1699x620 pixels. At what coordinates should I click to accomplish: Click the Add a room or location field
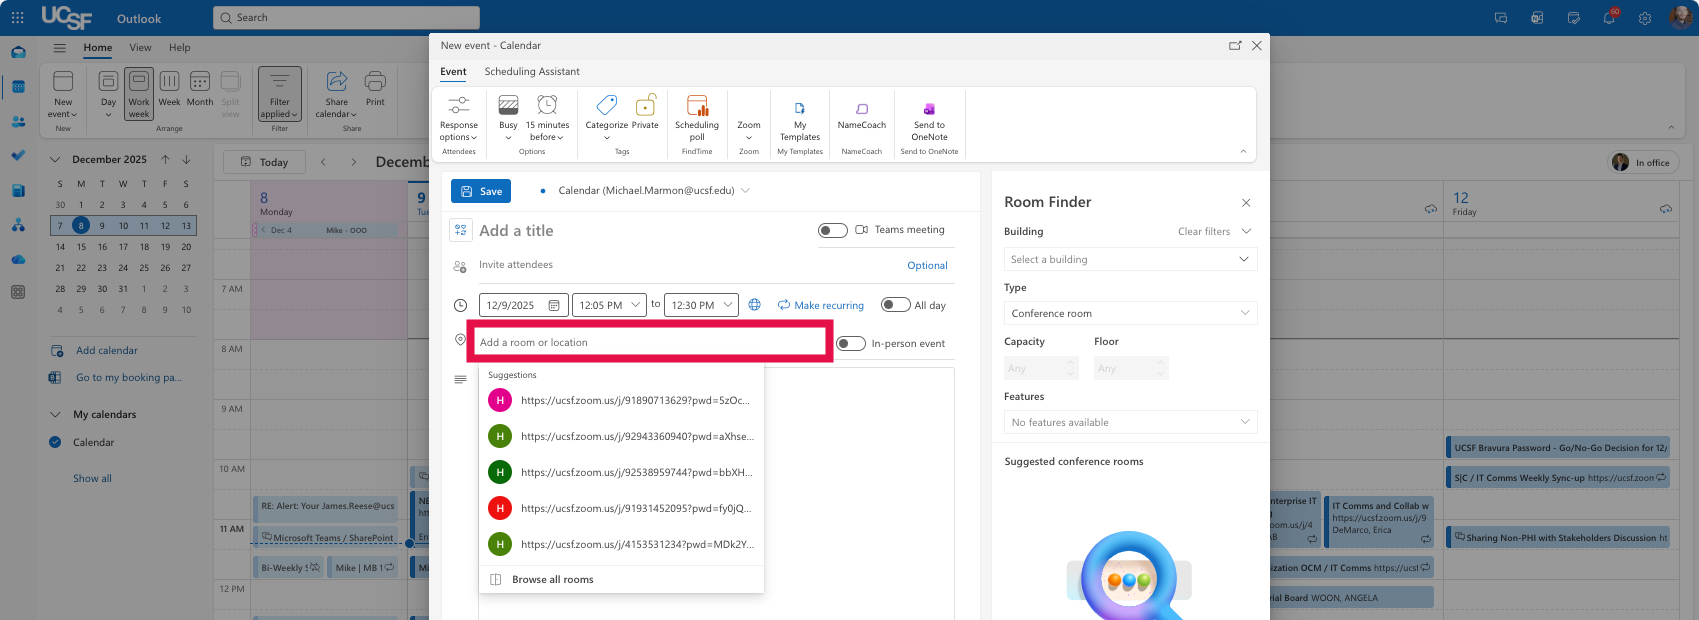(650, 342)
